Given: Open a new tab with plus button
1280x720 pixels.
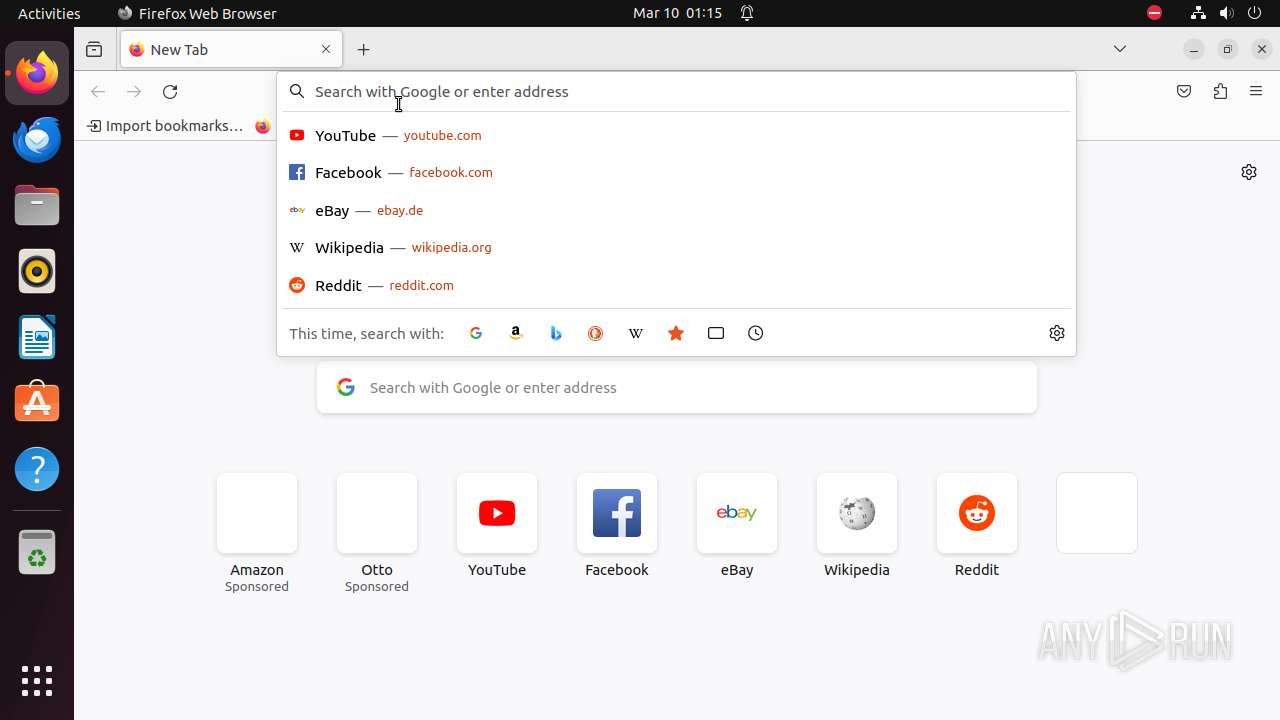Looking at the screenshot, I should pyautogui.click(x=364, y=49).
